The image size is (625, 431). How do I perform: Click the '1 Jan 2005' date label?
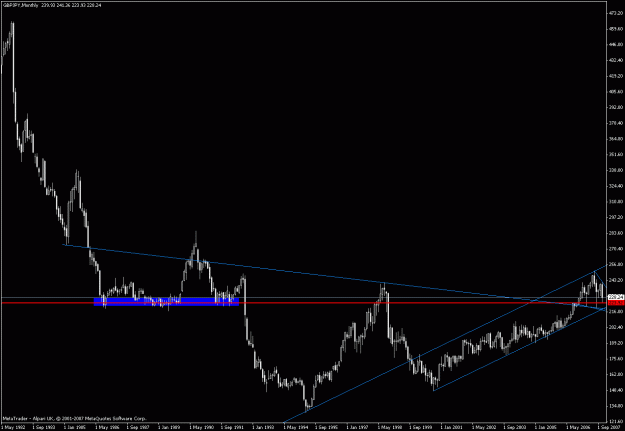click(546, 427)
